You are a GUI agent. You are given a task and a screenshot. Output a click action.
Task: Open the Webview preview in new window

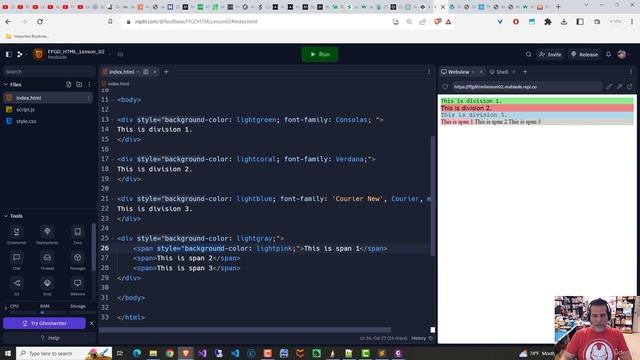[629, 87]
